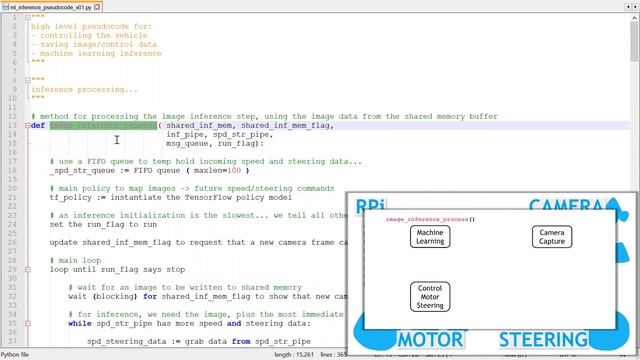Click 'inf_pipe, spd_str_pipe,' parameter line
Image resolution: width=640 pixels, height=360 pixels.
(x=220, y=134)
